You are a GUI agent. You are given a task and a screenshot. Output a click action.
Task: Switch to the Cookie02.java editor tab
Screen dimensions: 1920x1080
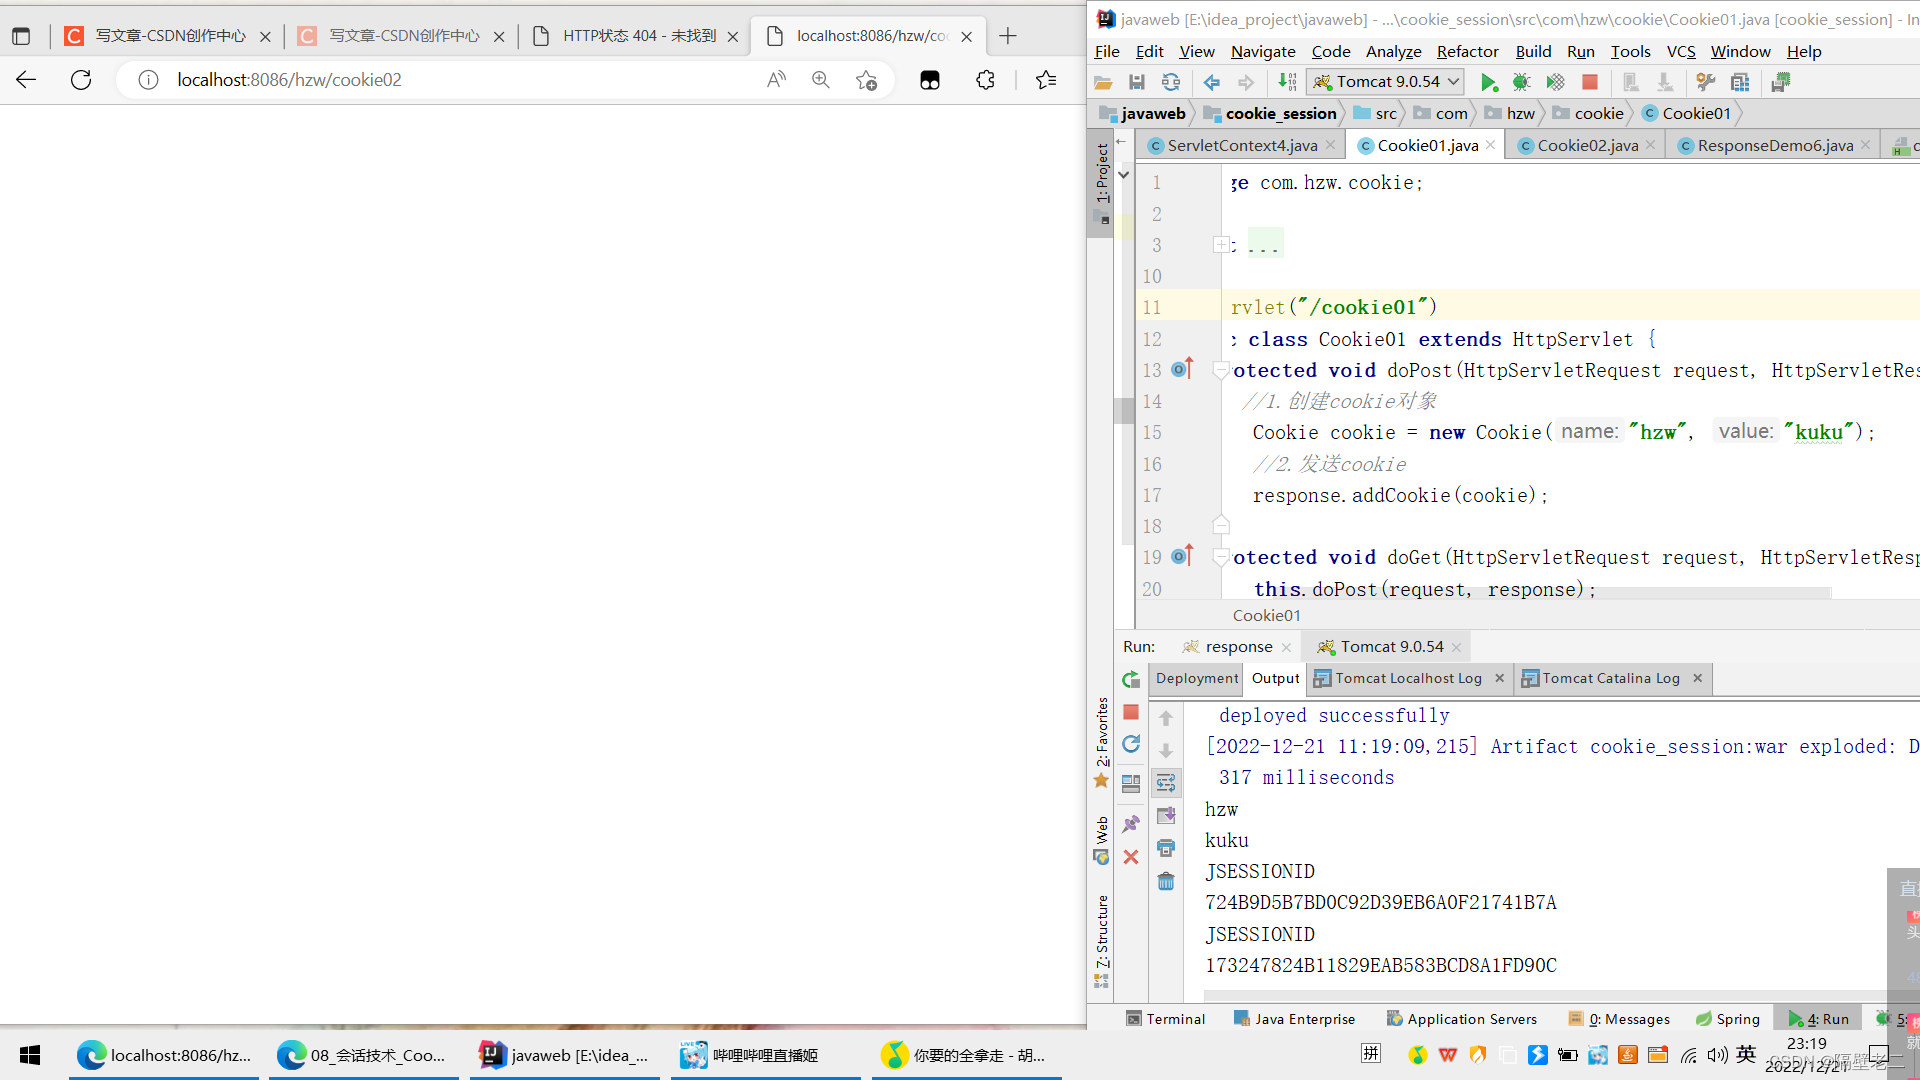pos(1587,145)
